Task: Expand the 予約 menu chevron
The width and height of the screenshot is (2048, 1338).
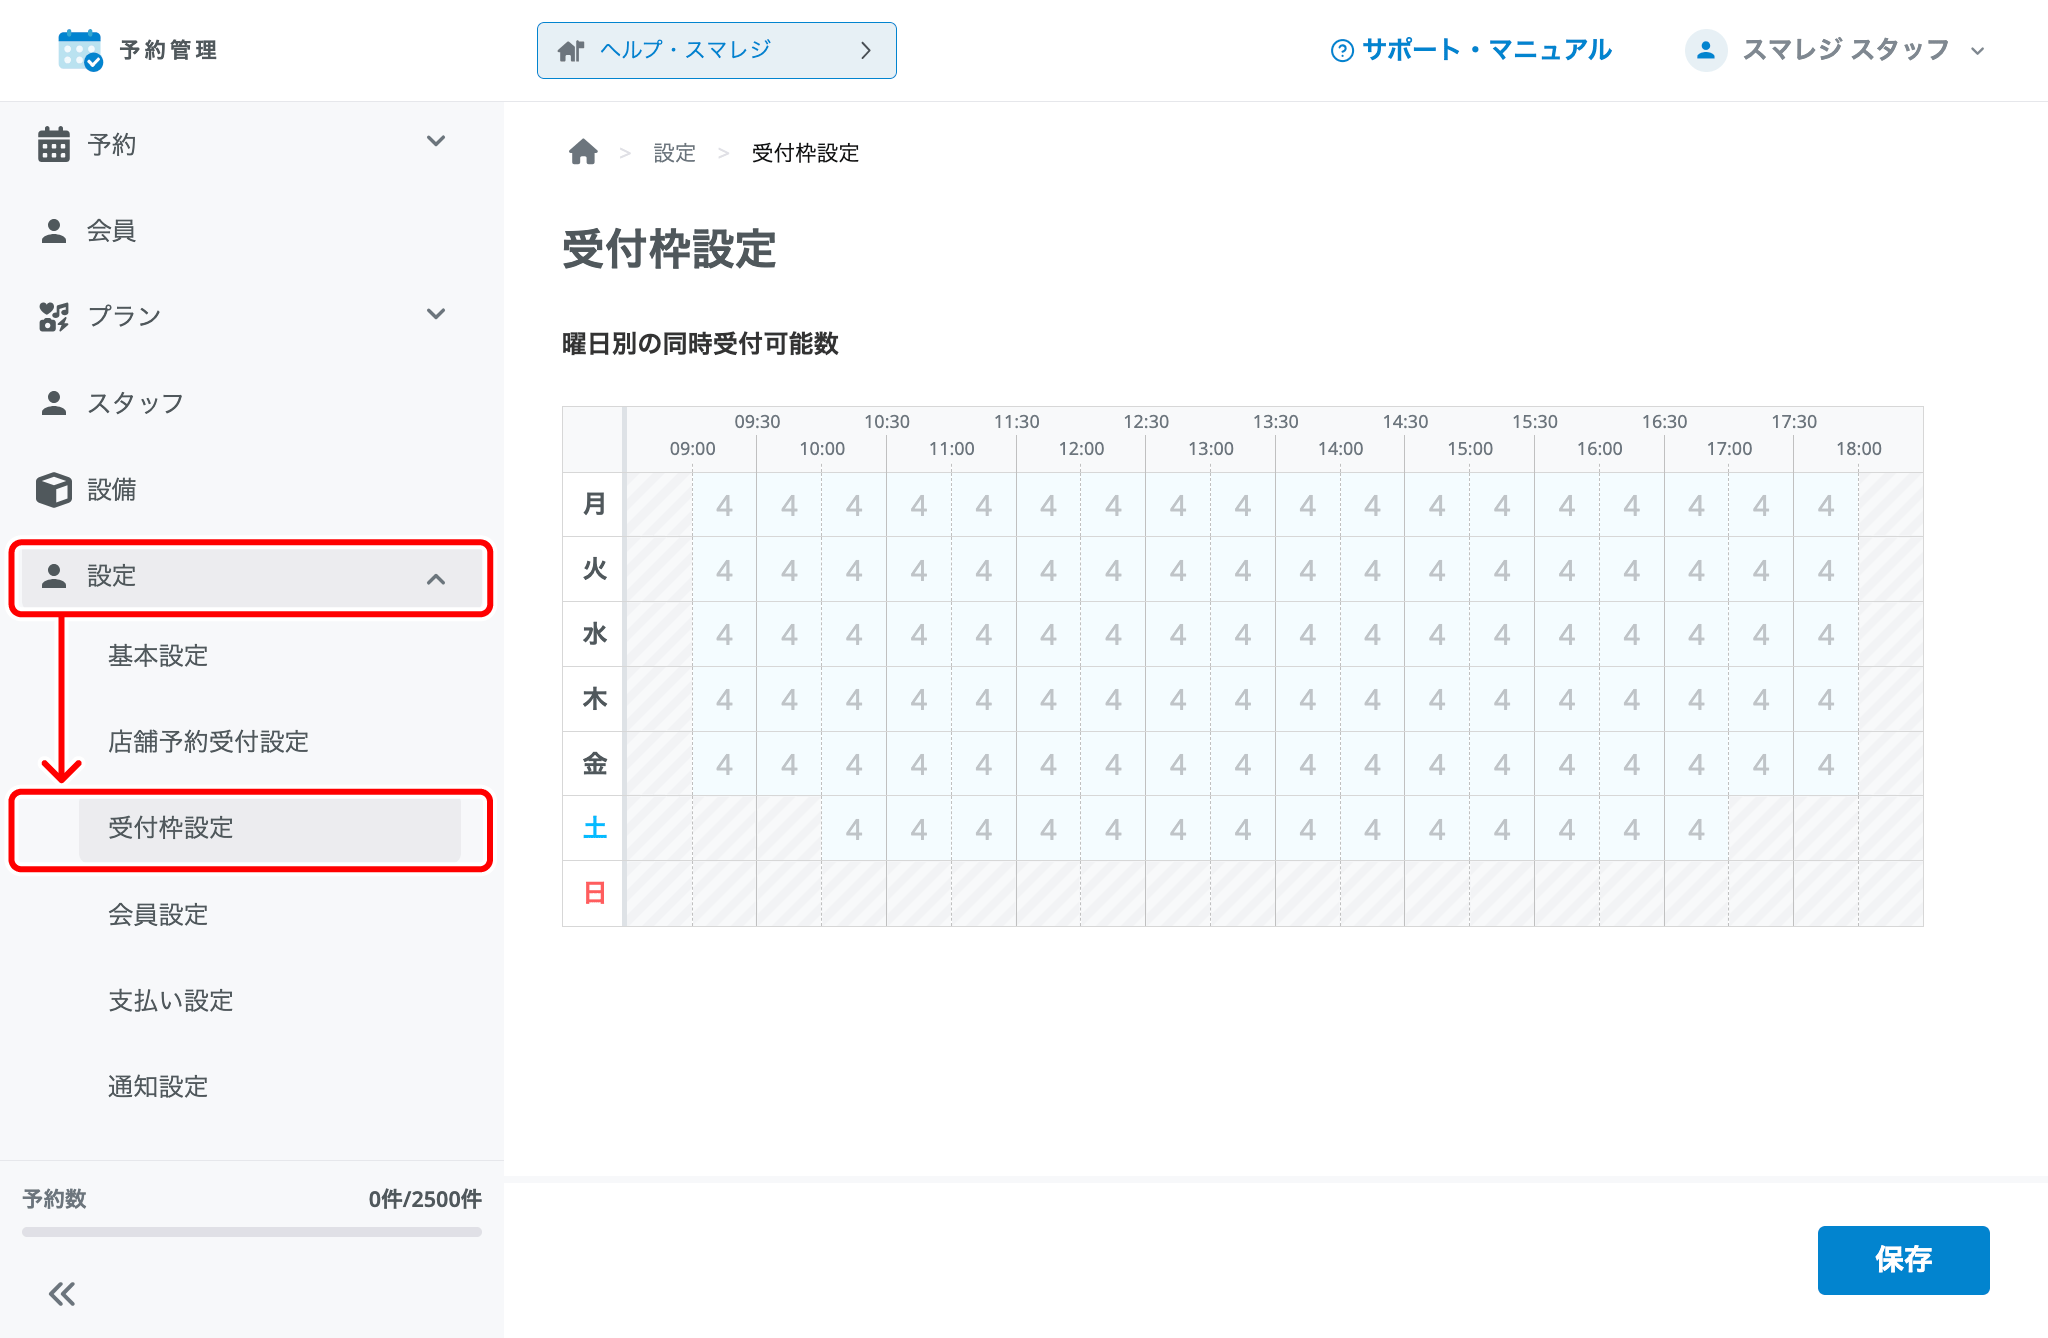Action: point(436,141)
